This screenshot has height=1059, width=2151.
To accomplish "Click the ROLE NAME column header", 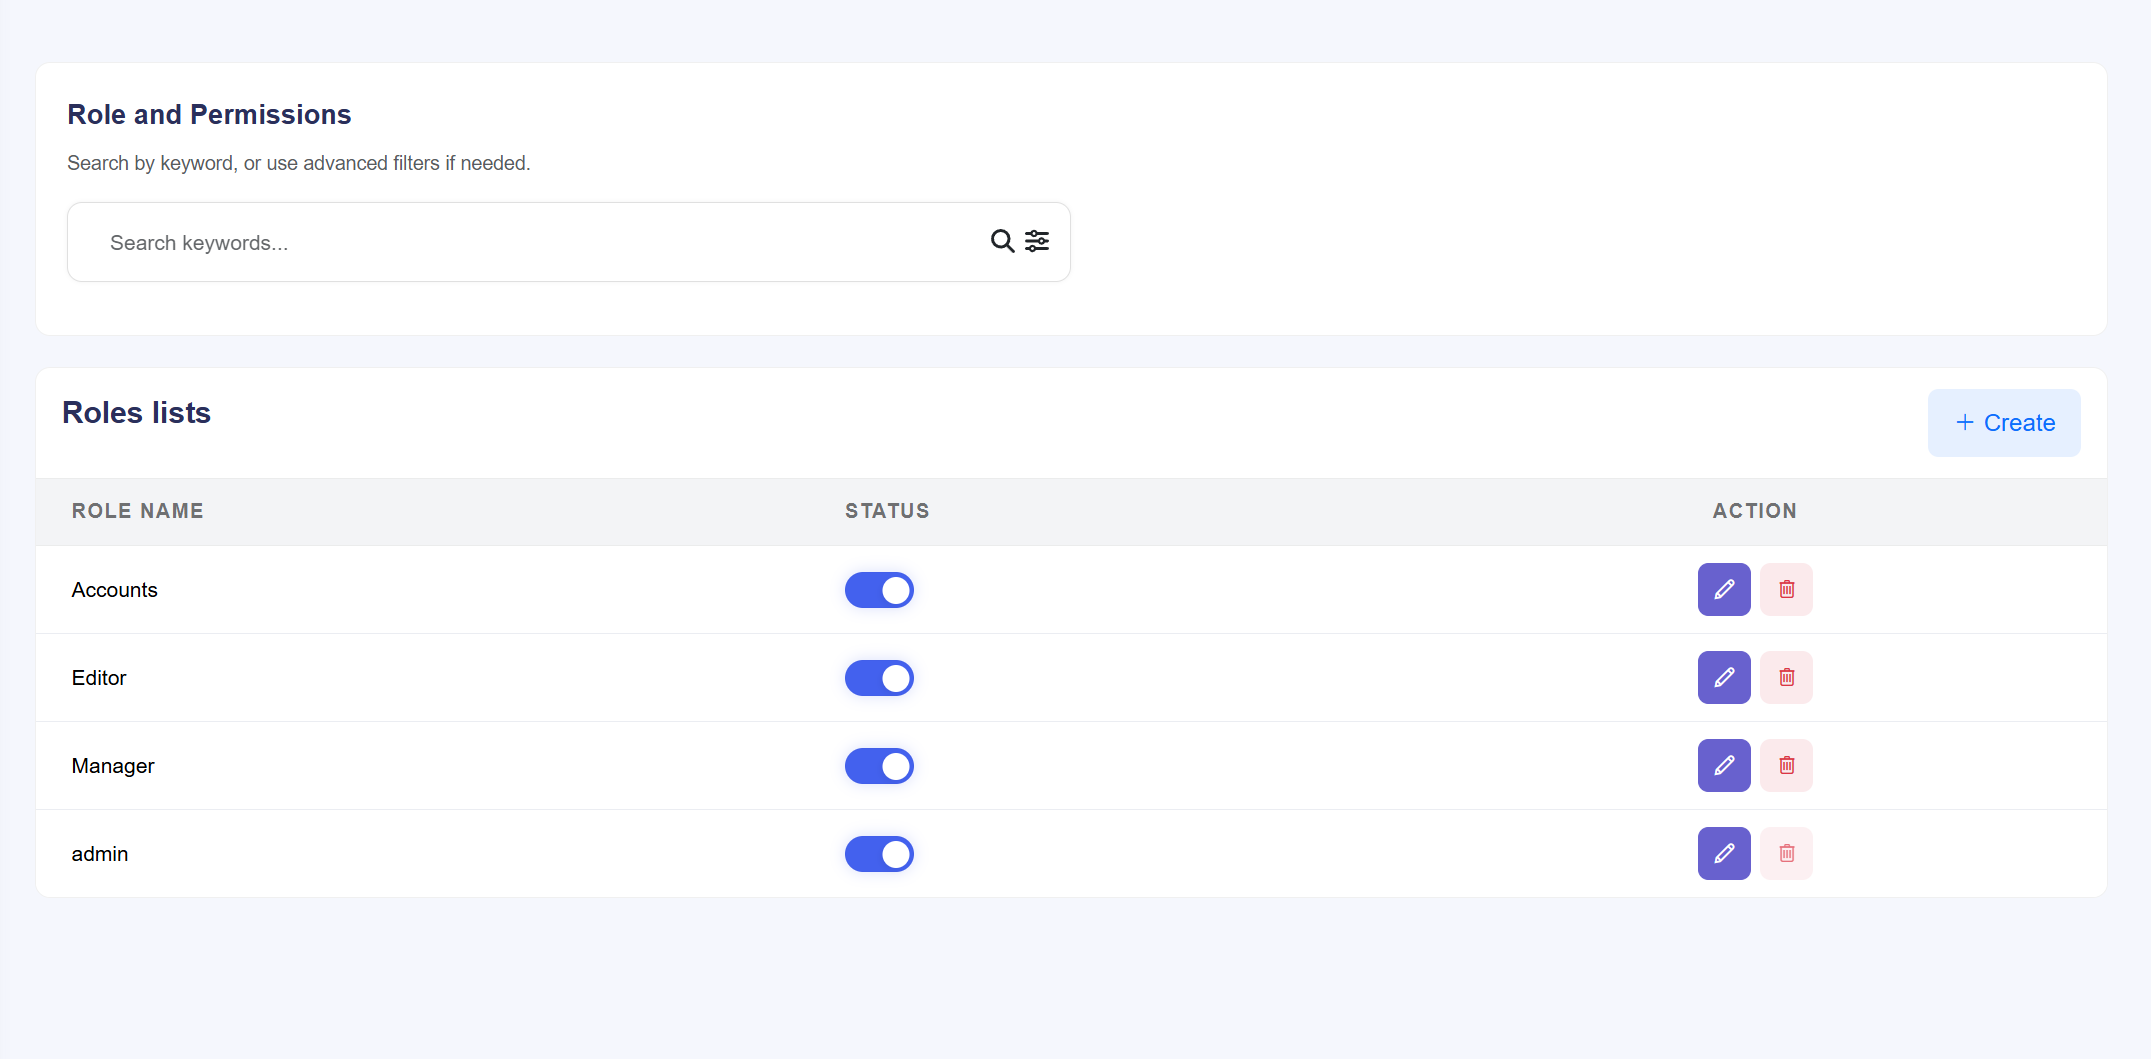I will point(137,510).
